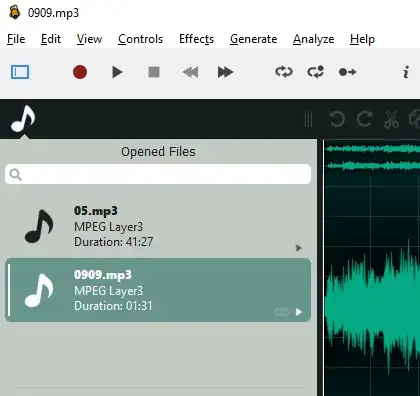Image resolution: width=420 pixels, height=396 pixels.
Task: Open the Controls menu
Action: [140, 39]
